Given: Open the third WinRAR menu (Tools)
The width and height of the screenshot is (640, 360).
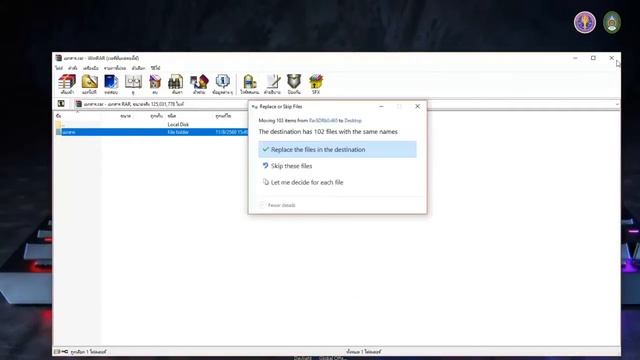Looking at the screenshot, I should click(x=91, y=68).
